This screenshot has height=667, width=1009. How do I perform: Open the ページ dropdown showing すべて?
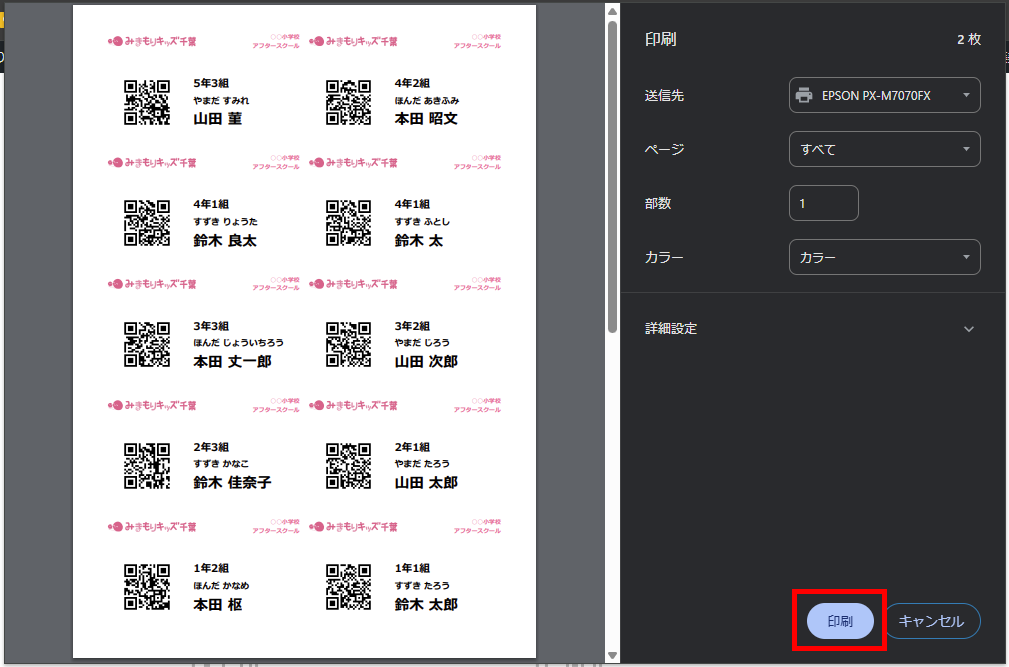pyautogui.click(x=884, y=149)
